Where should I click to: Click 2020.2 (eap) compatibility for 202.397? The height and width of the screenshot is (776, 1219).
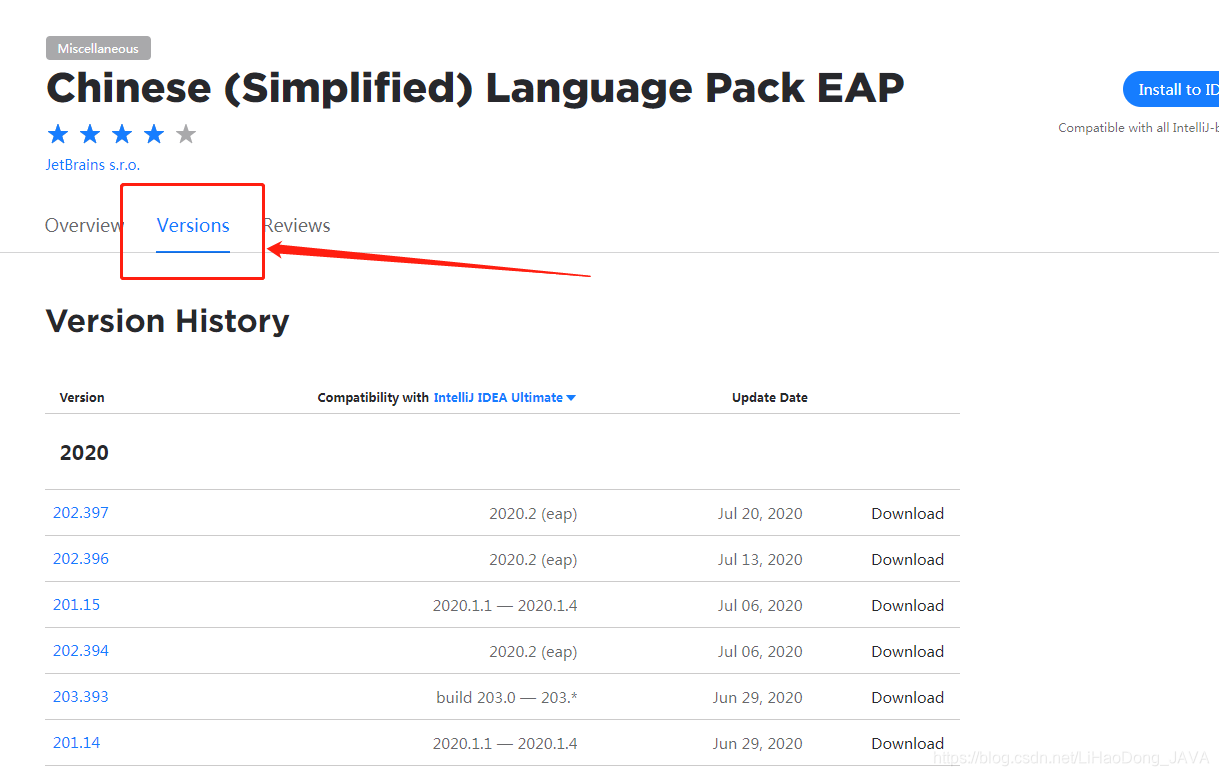(x=533, y=514)
